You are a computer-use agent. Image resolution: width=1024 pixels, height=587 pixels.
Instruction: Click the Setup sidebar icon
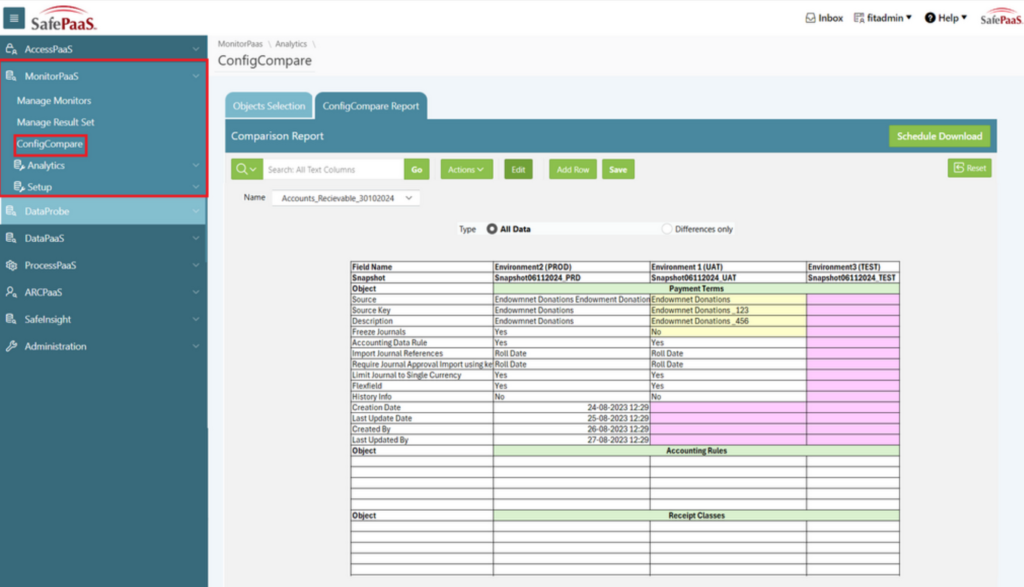(19, 187)
